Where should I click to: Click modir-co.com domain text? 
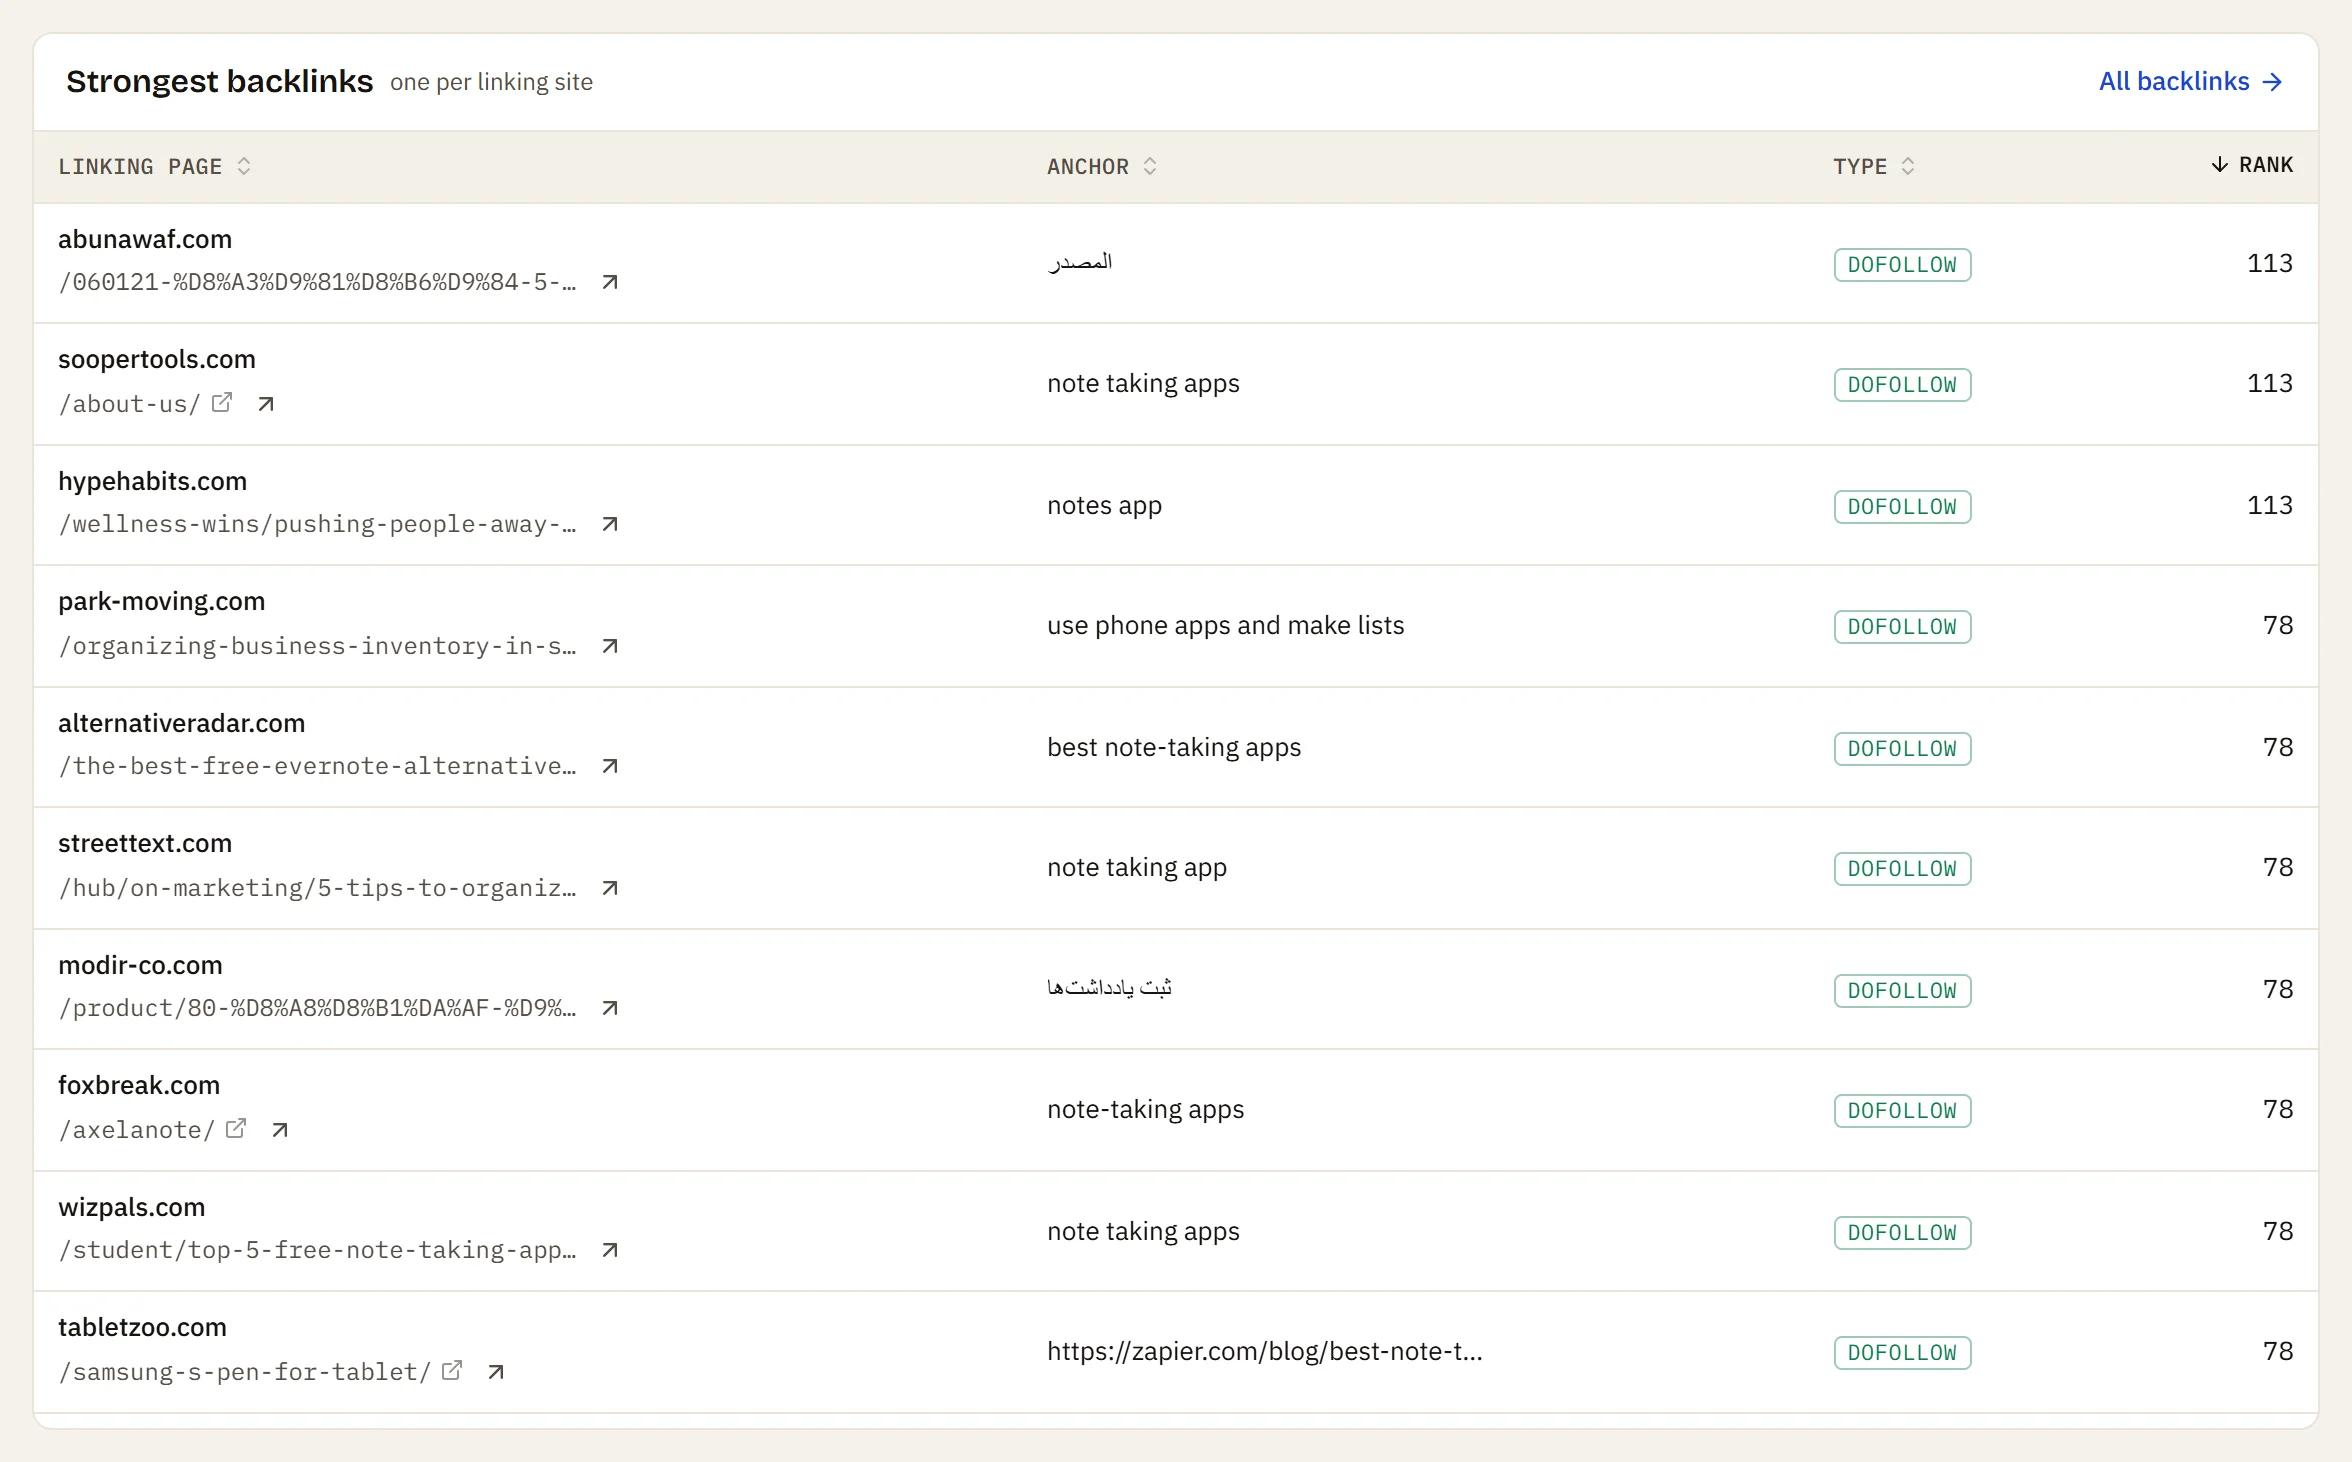[x=140, y=965]
